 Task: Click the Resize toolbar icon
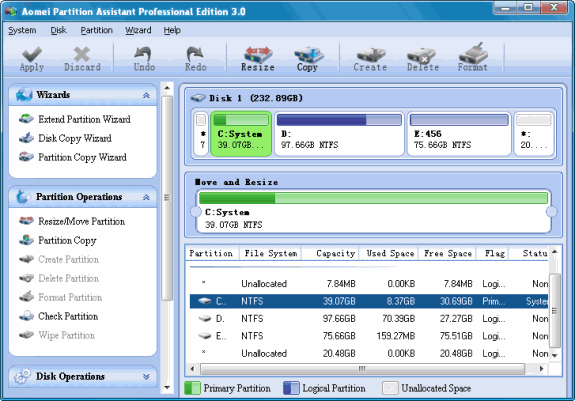(x=258, y=55)
